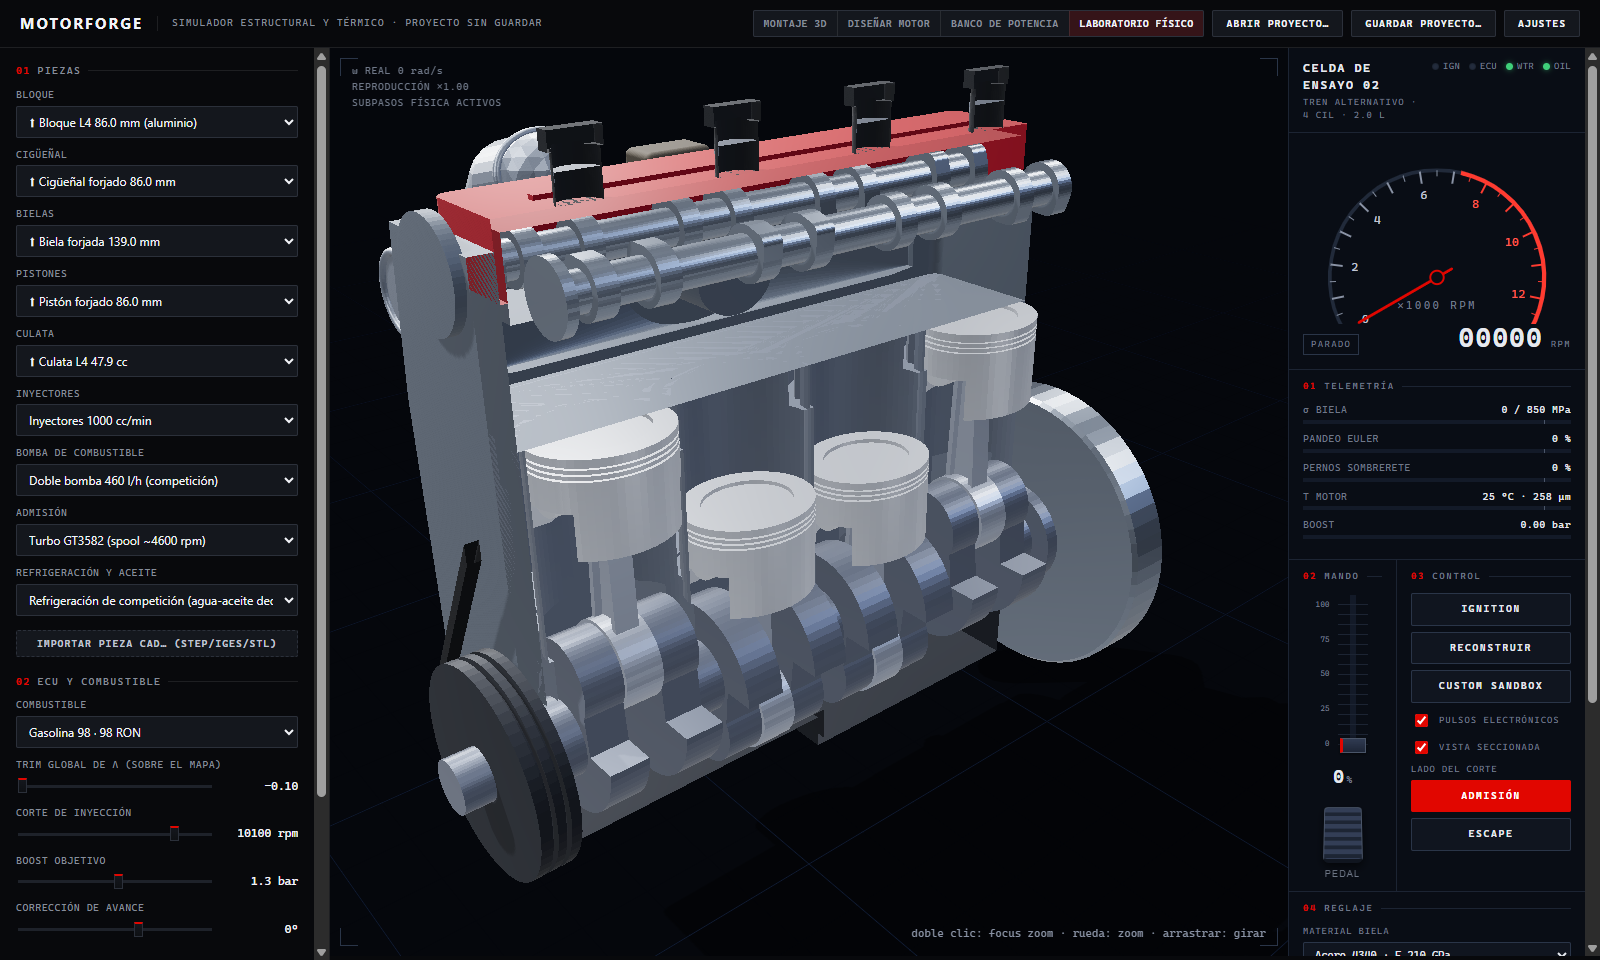Expand the Admisión turbo dropdown
The height and width of the screenshot is (960, 1600).
tap(157, 540)
